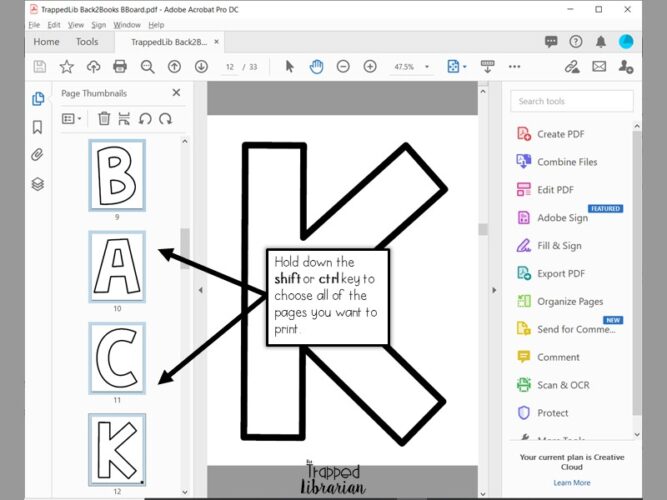
Task: Open the comments chat bubble icon
Action: point(551,42)
